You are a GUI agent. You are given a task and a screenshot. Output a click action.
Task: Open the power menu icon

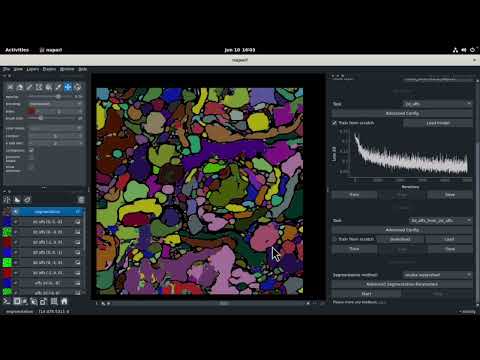click(x=472, y=50)
